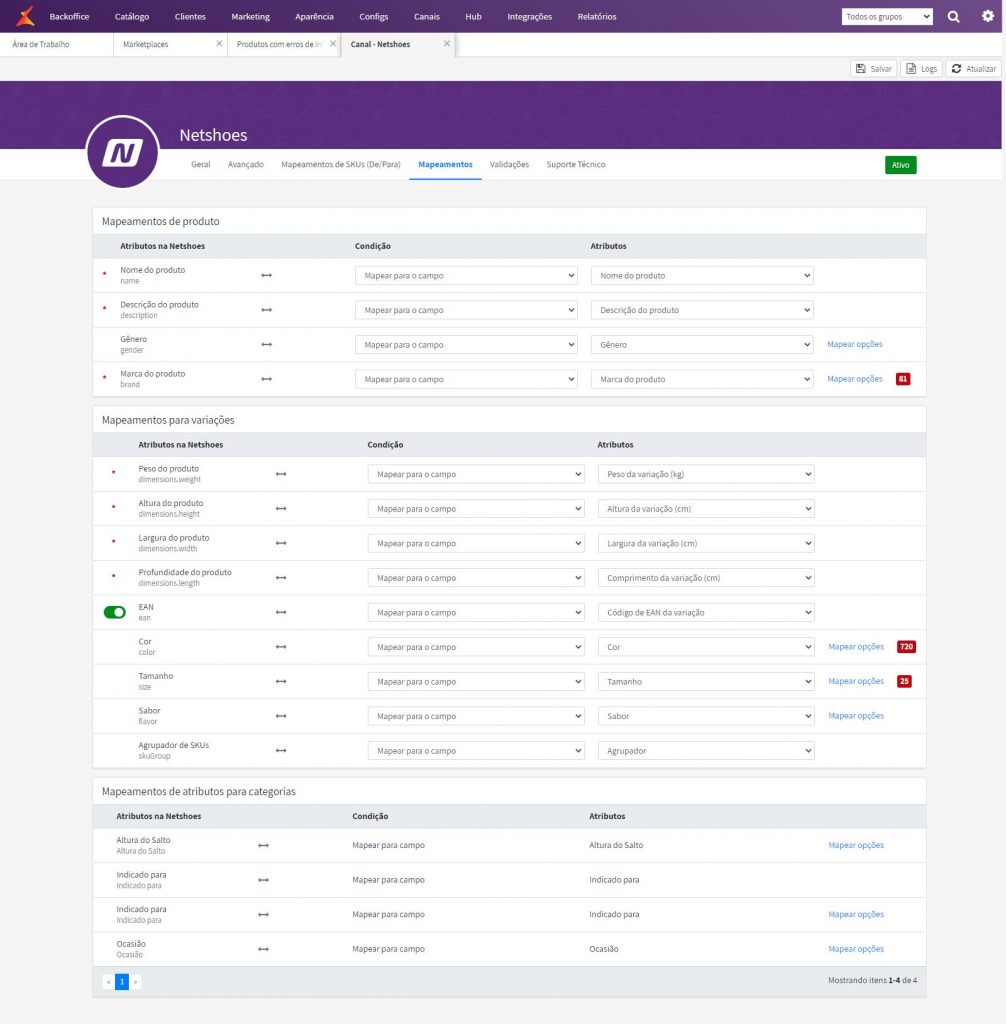The height and width of the screenshot is (1024, 1006).
Task: Click the Salvar button
Action: coord(873,69)
